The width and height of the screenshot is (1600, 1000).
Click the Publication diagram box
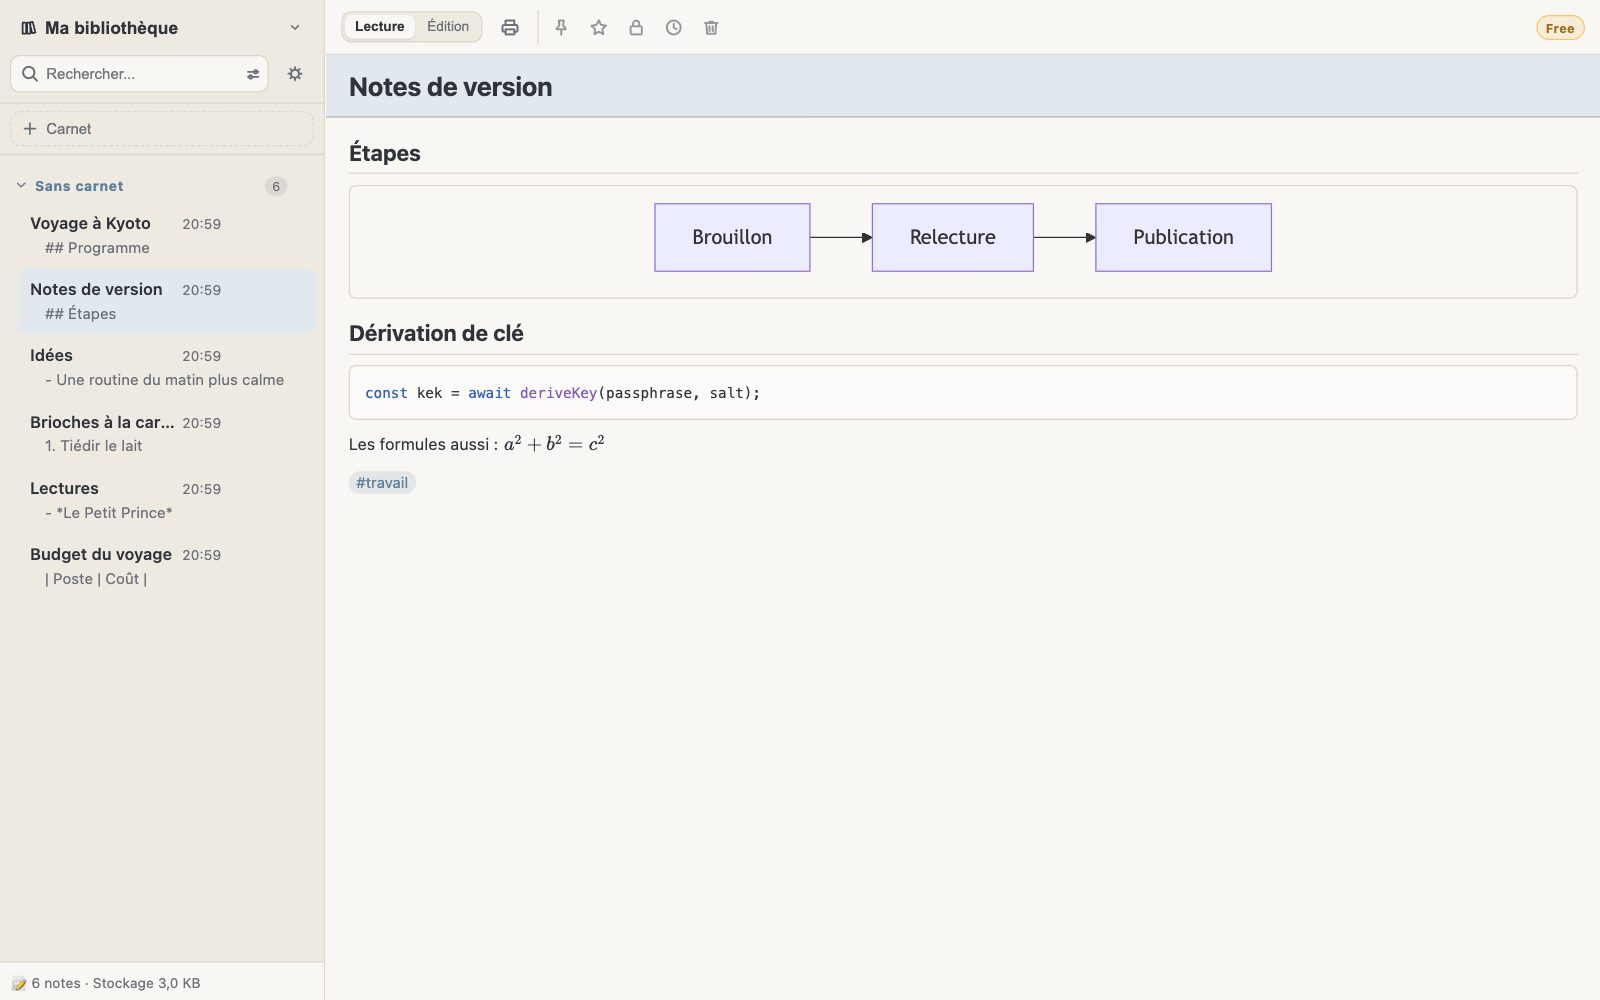point(1183,237)
